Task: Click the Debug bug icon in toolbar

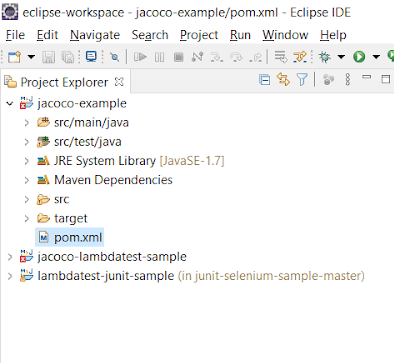Action: click(324, 57)
